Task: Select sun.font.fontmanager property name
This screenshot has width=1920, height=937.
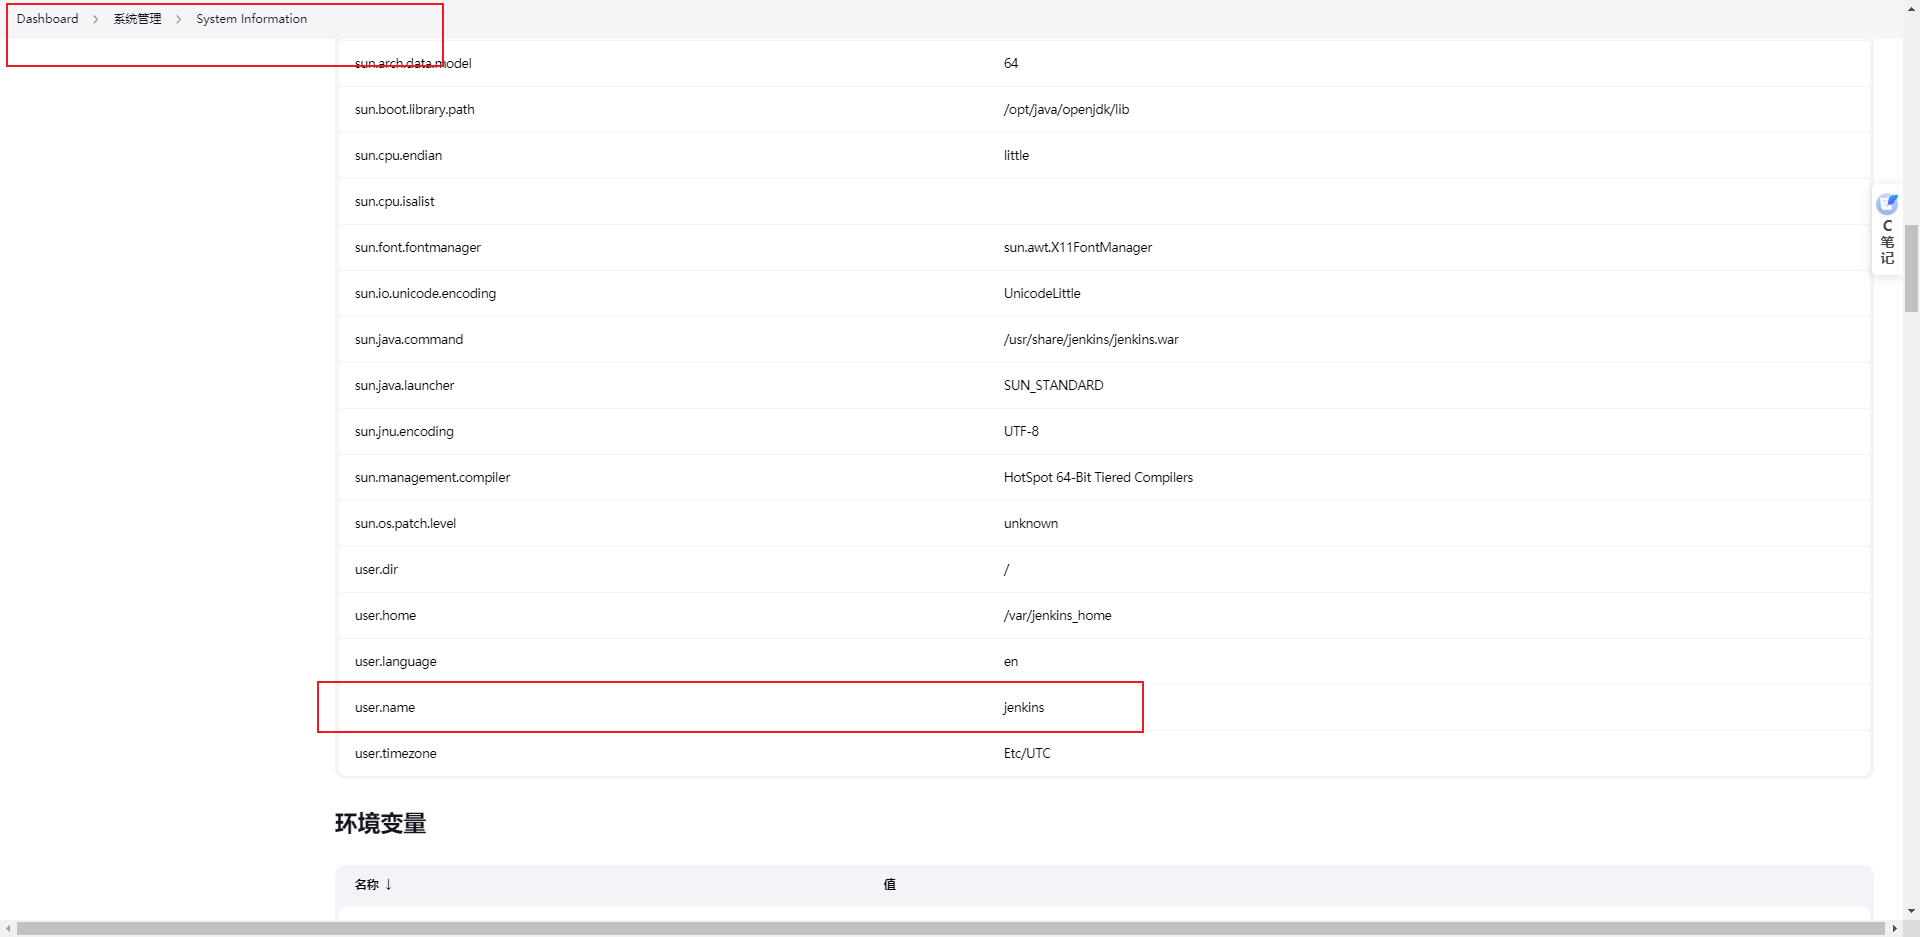Action: [417, 247]
